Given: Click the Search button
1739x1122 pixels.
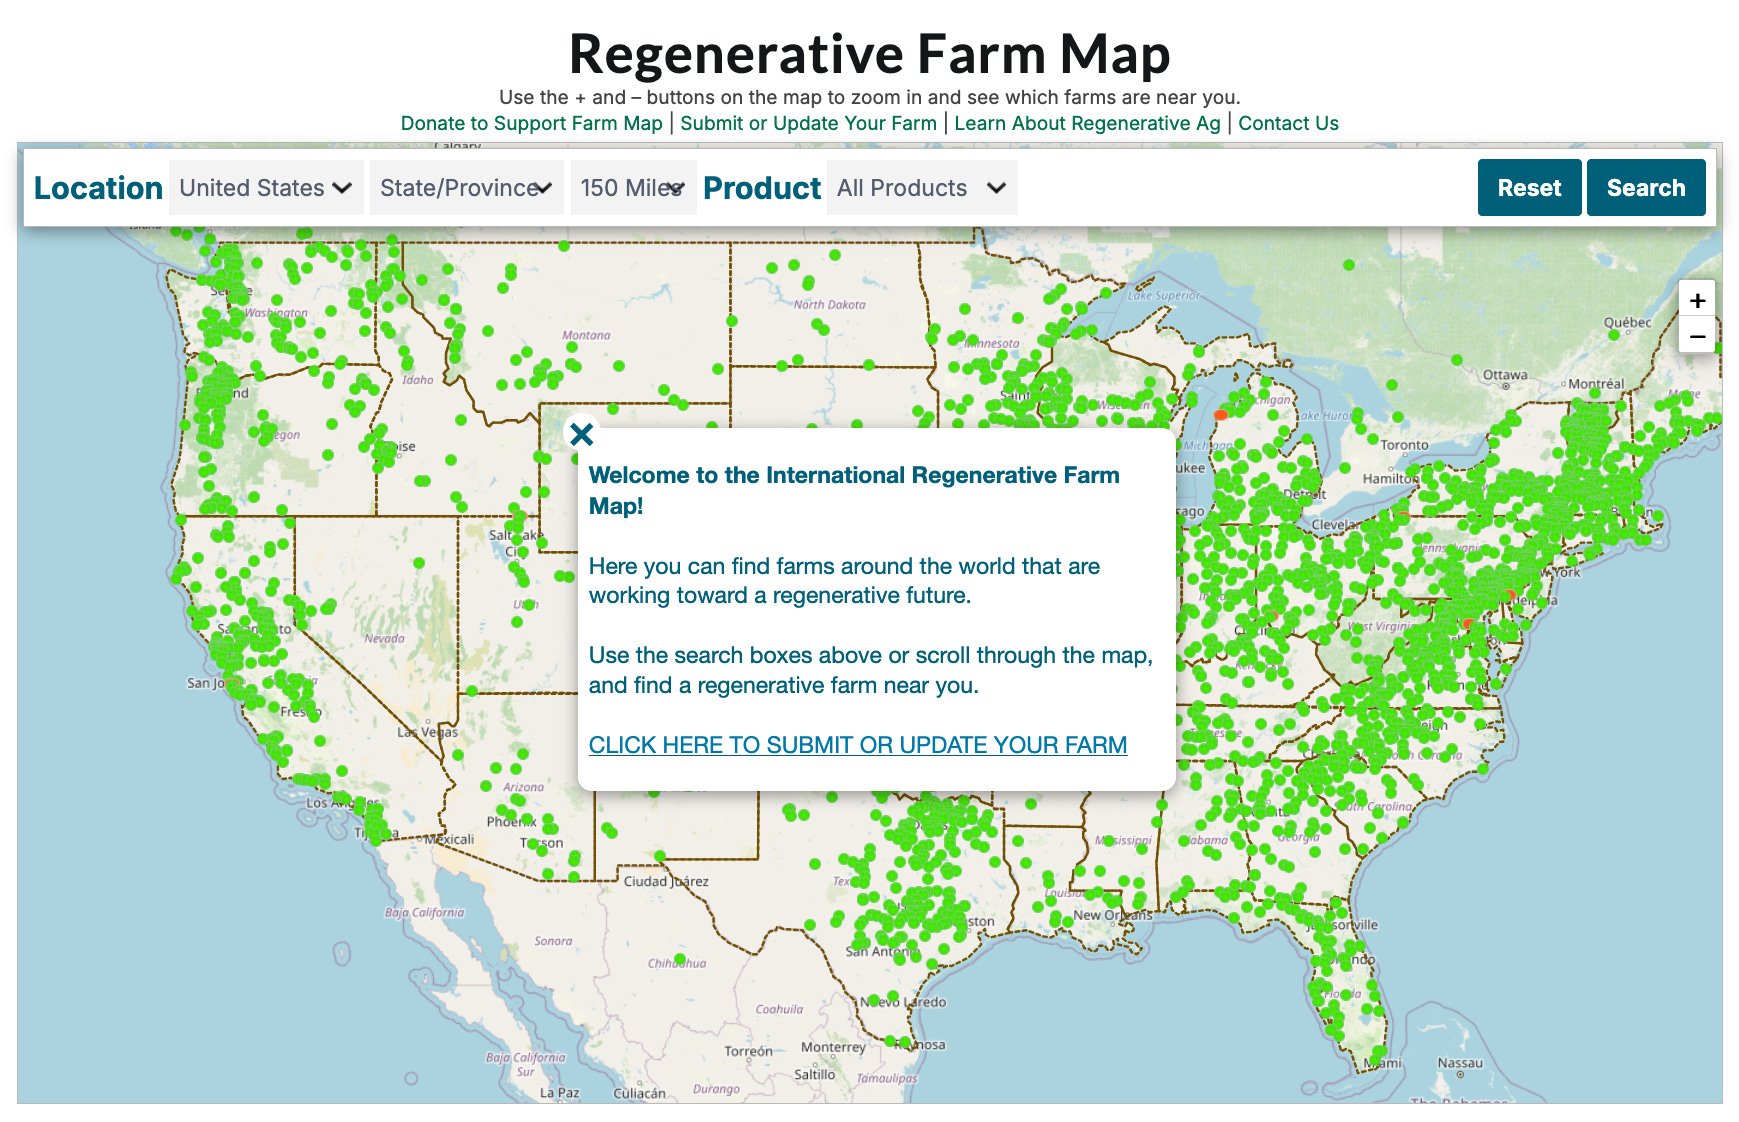Looking at the screenshot, I should coord(1646,188).
